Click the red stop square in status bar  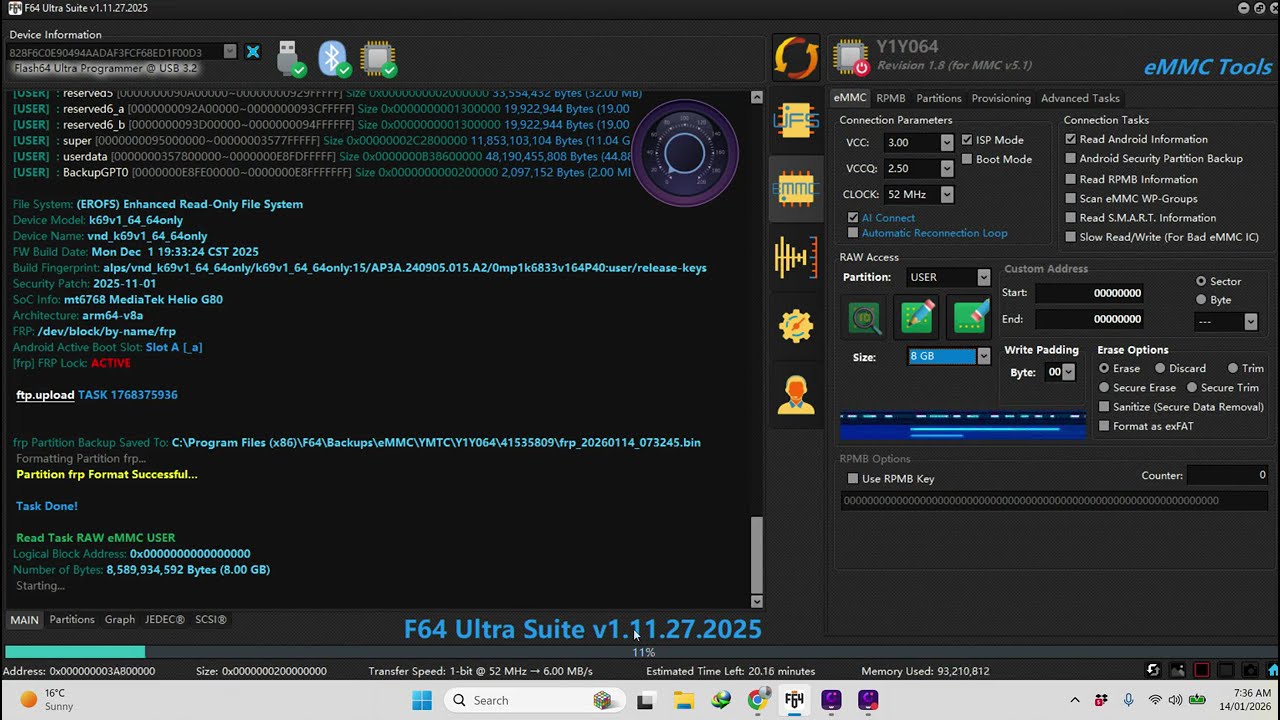tap(1202, 671)
